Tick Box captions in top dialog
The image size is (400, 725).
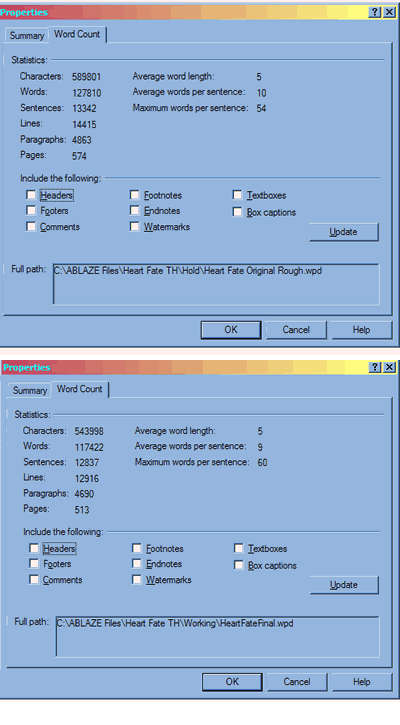(237, 212)
